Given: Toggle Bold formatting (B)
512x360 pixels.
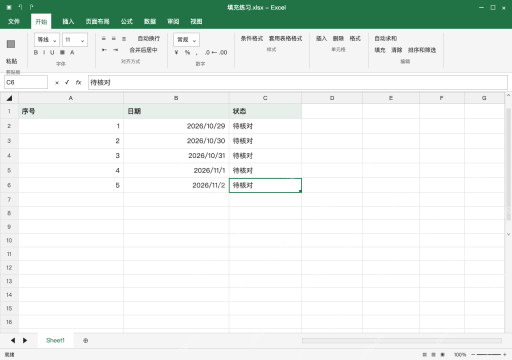Looking at the screenshot, I should 36,52.
